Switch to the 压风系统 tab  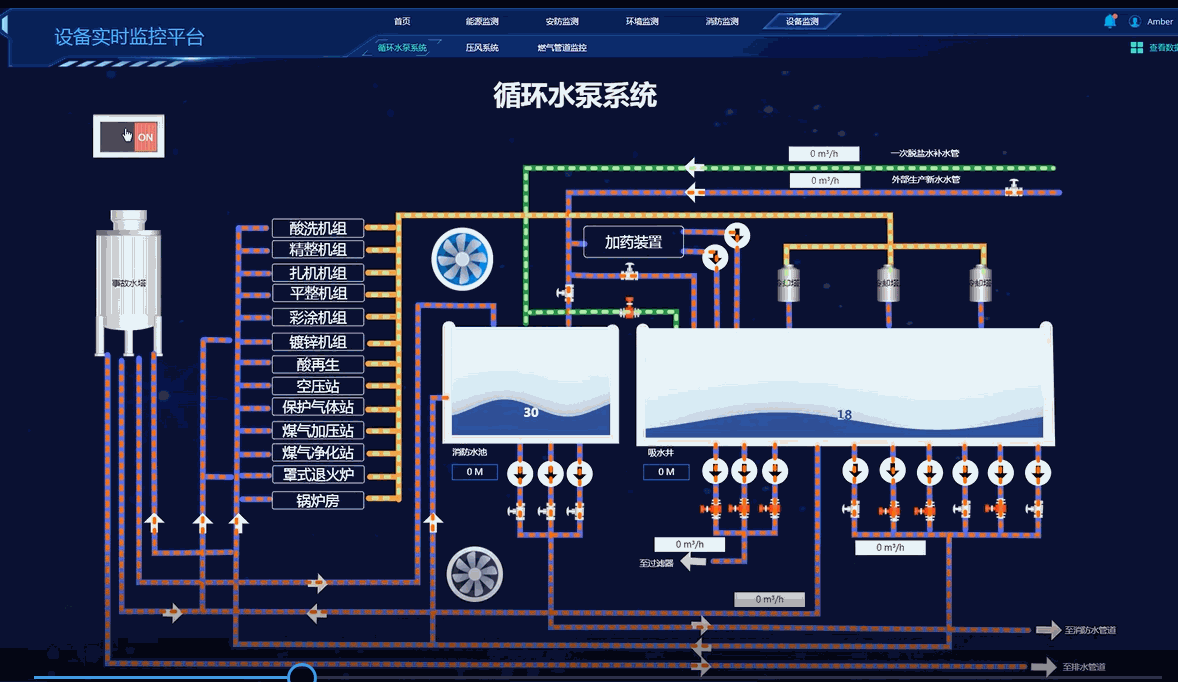pos(482,47)
